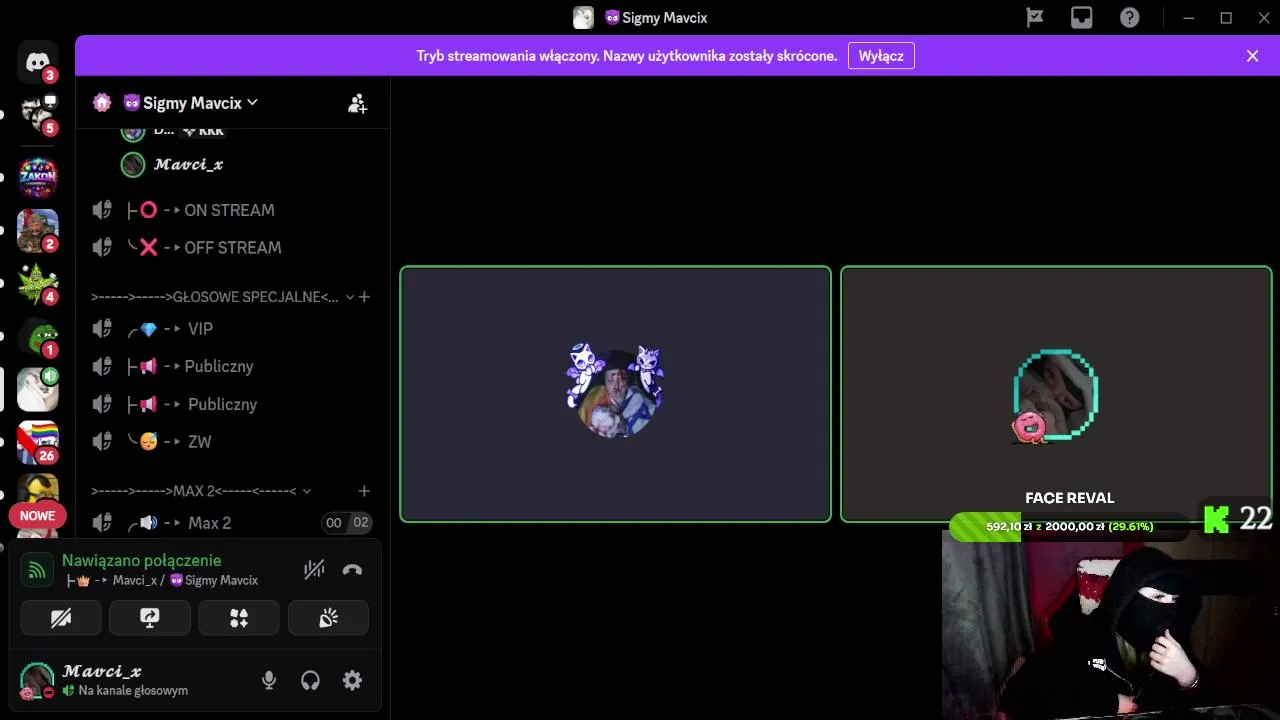
Task: Click the donation goal progress bar
Action: pos(1070,526)
